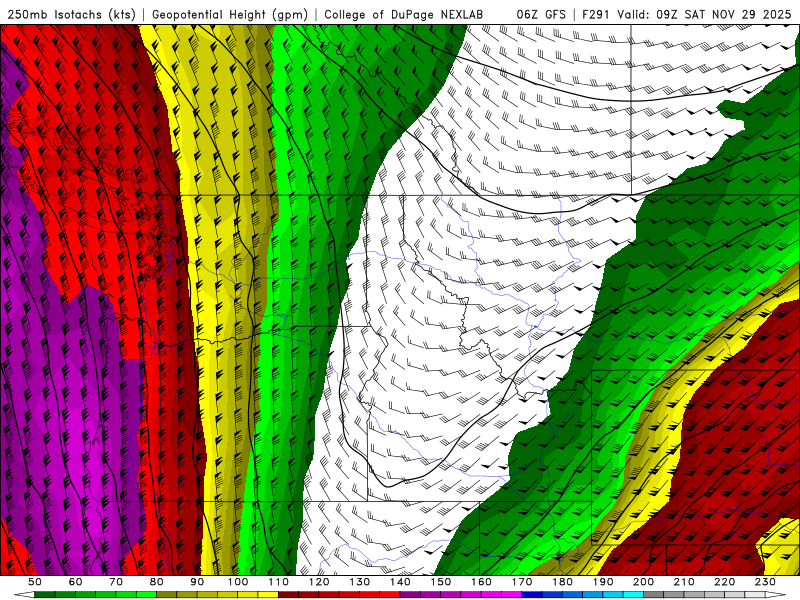Click the '180' value on the color scale
This screenshot has width=800, height=600.
[562, 582]
